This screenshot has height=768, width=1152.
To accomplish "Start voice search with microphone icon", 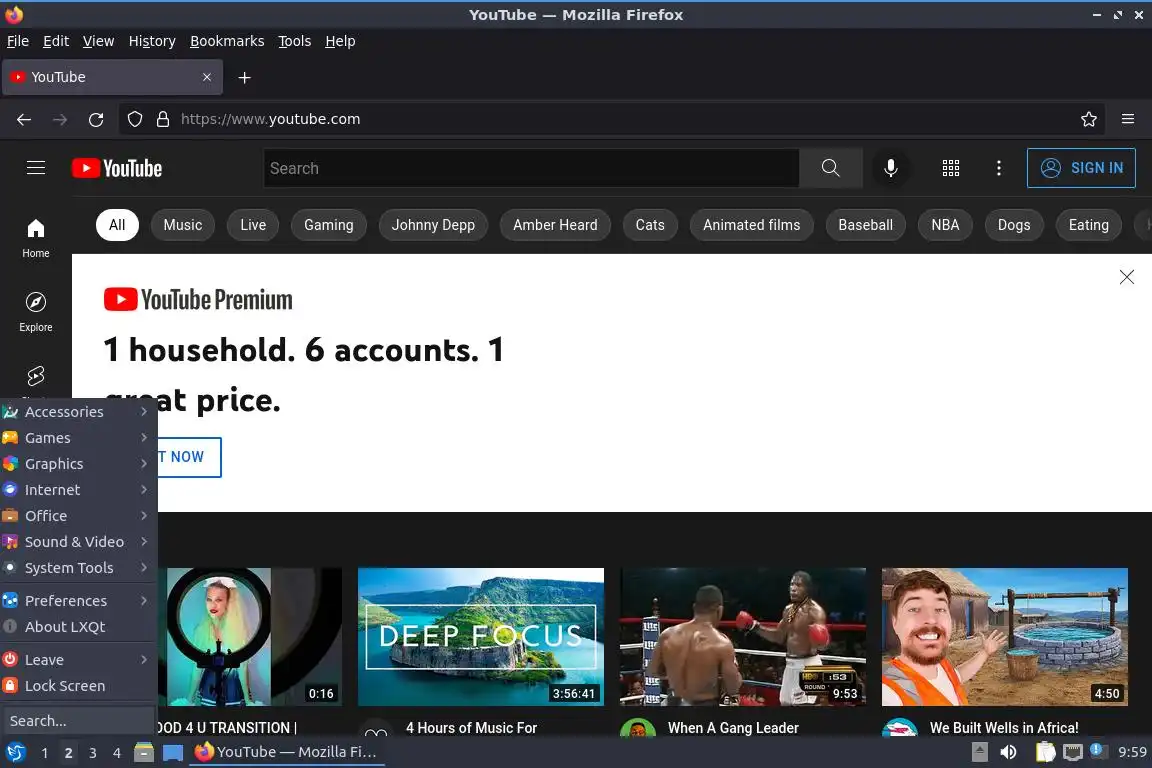I will click(890, 168).
